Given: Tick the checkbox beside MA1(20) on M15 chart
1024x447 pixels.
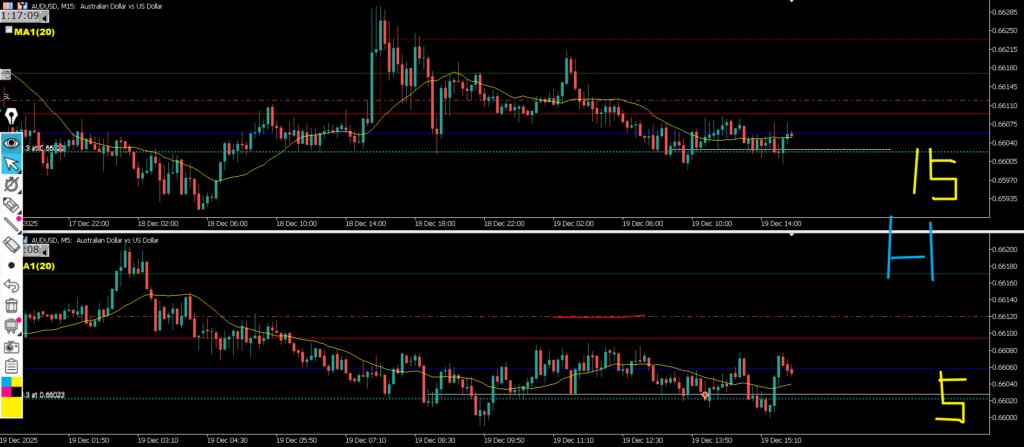Looking at the screenshot, I should point(8,31).
